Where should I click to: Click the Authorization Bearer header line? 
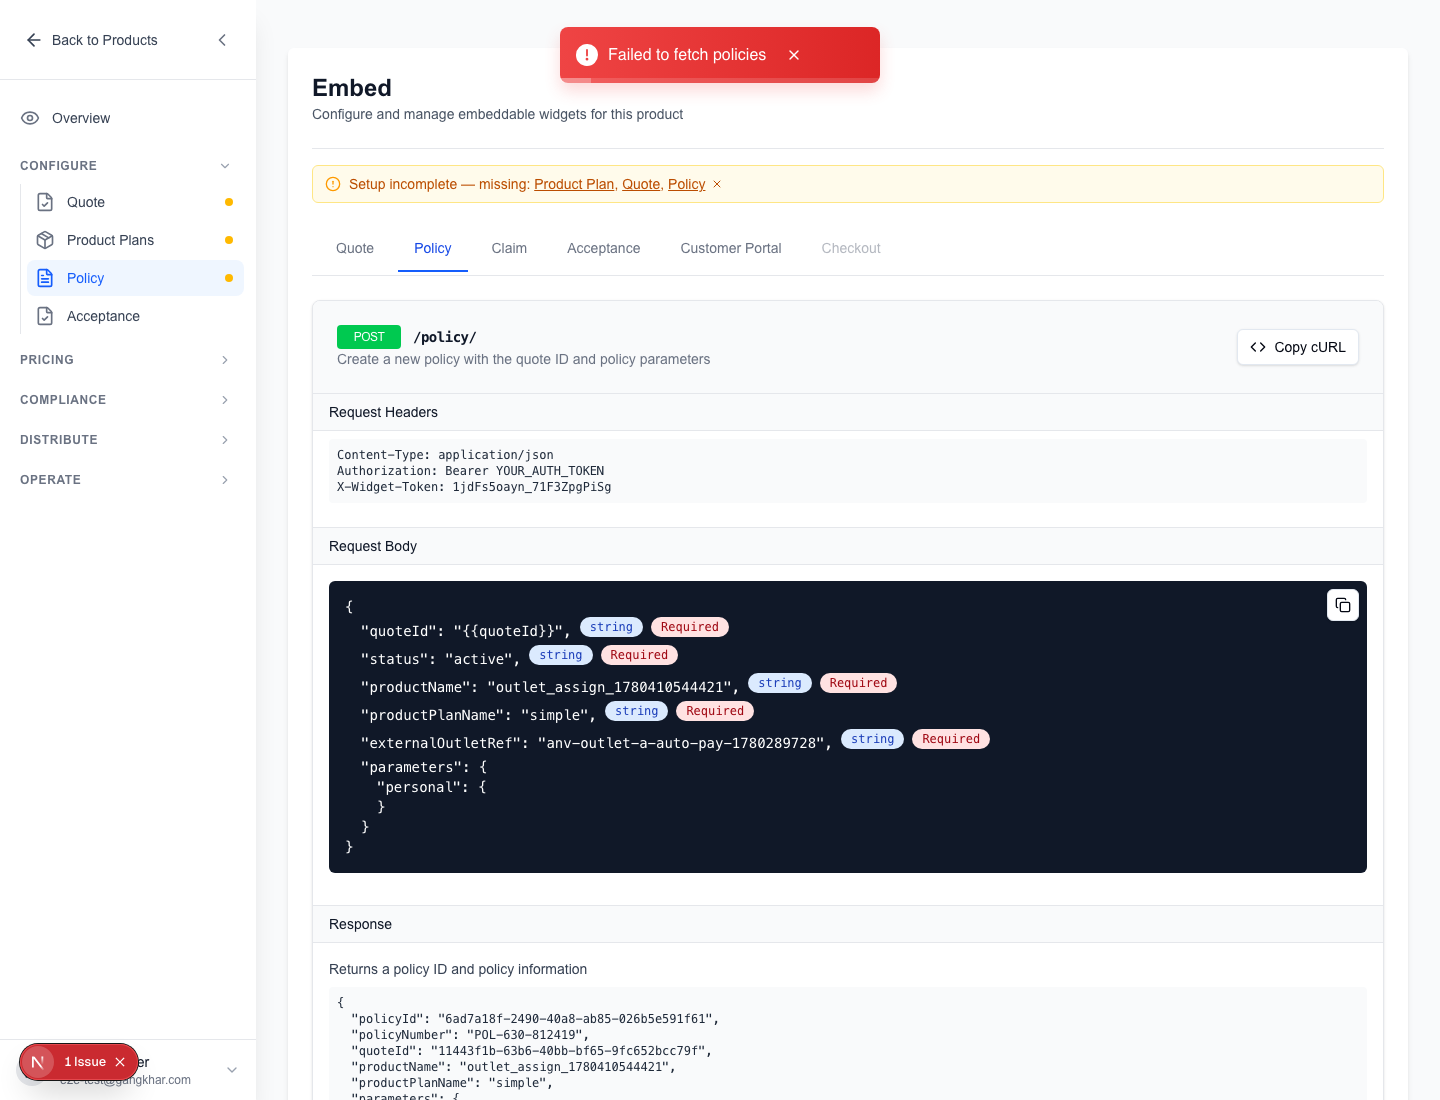coord(471,471)
